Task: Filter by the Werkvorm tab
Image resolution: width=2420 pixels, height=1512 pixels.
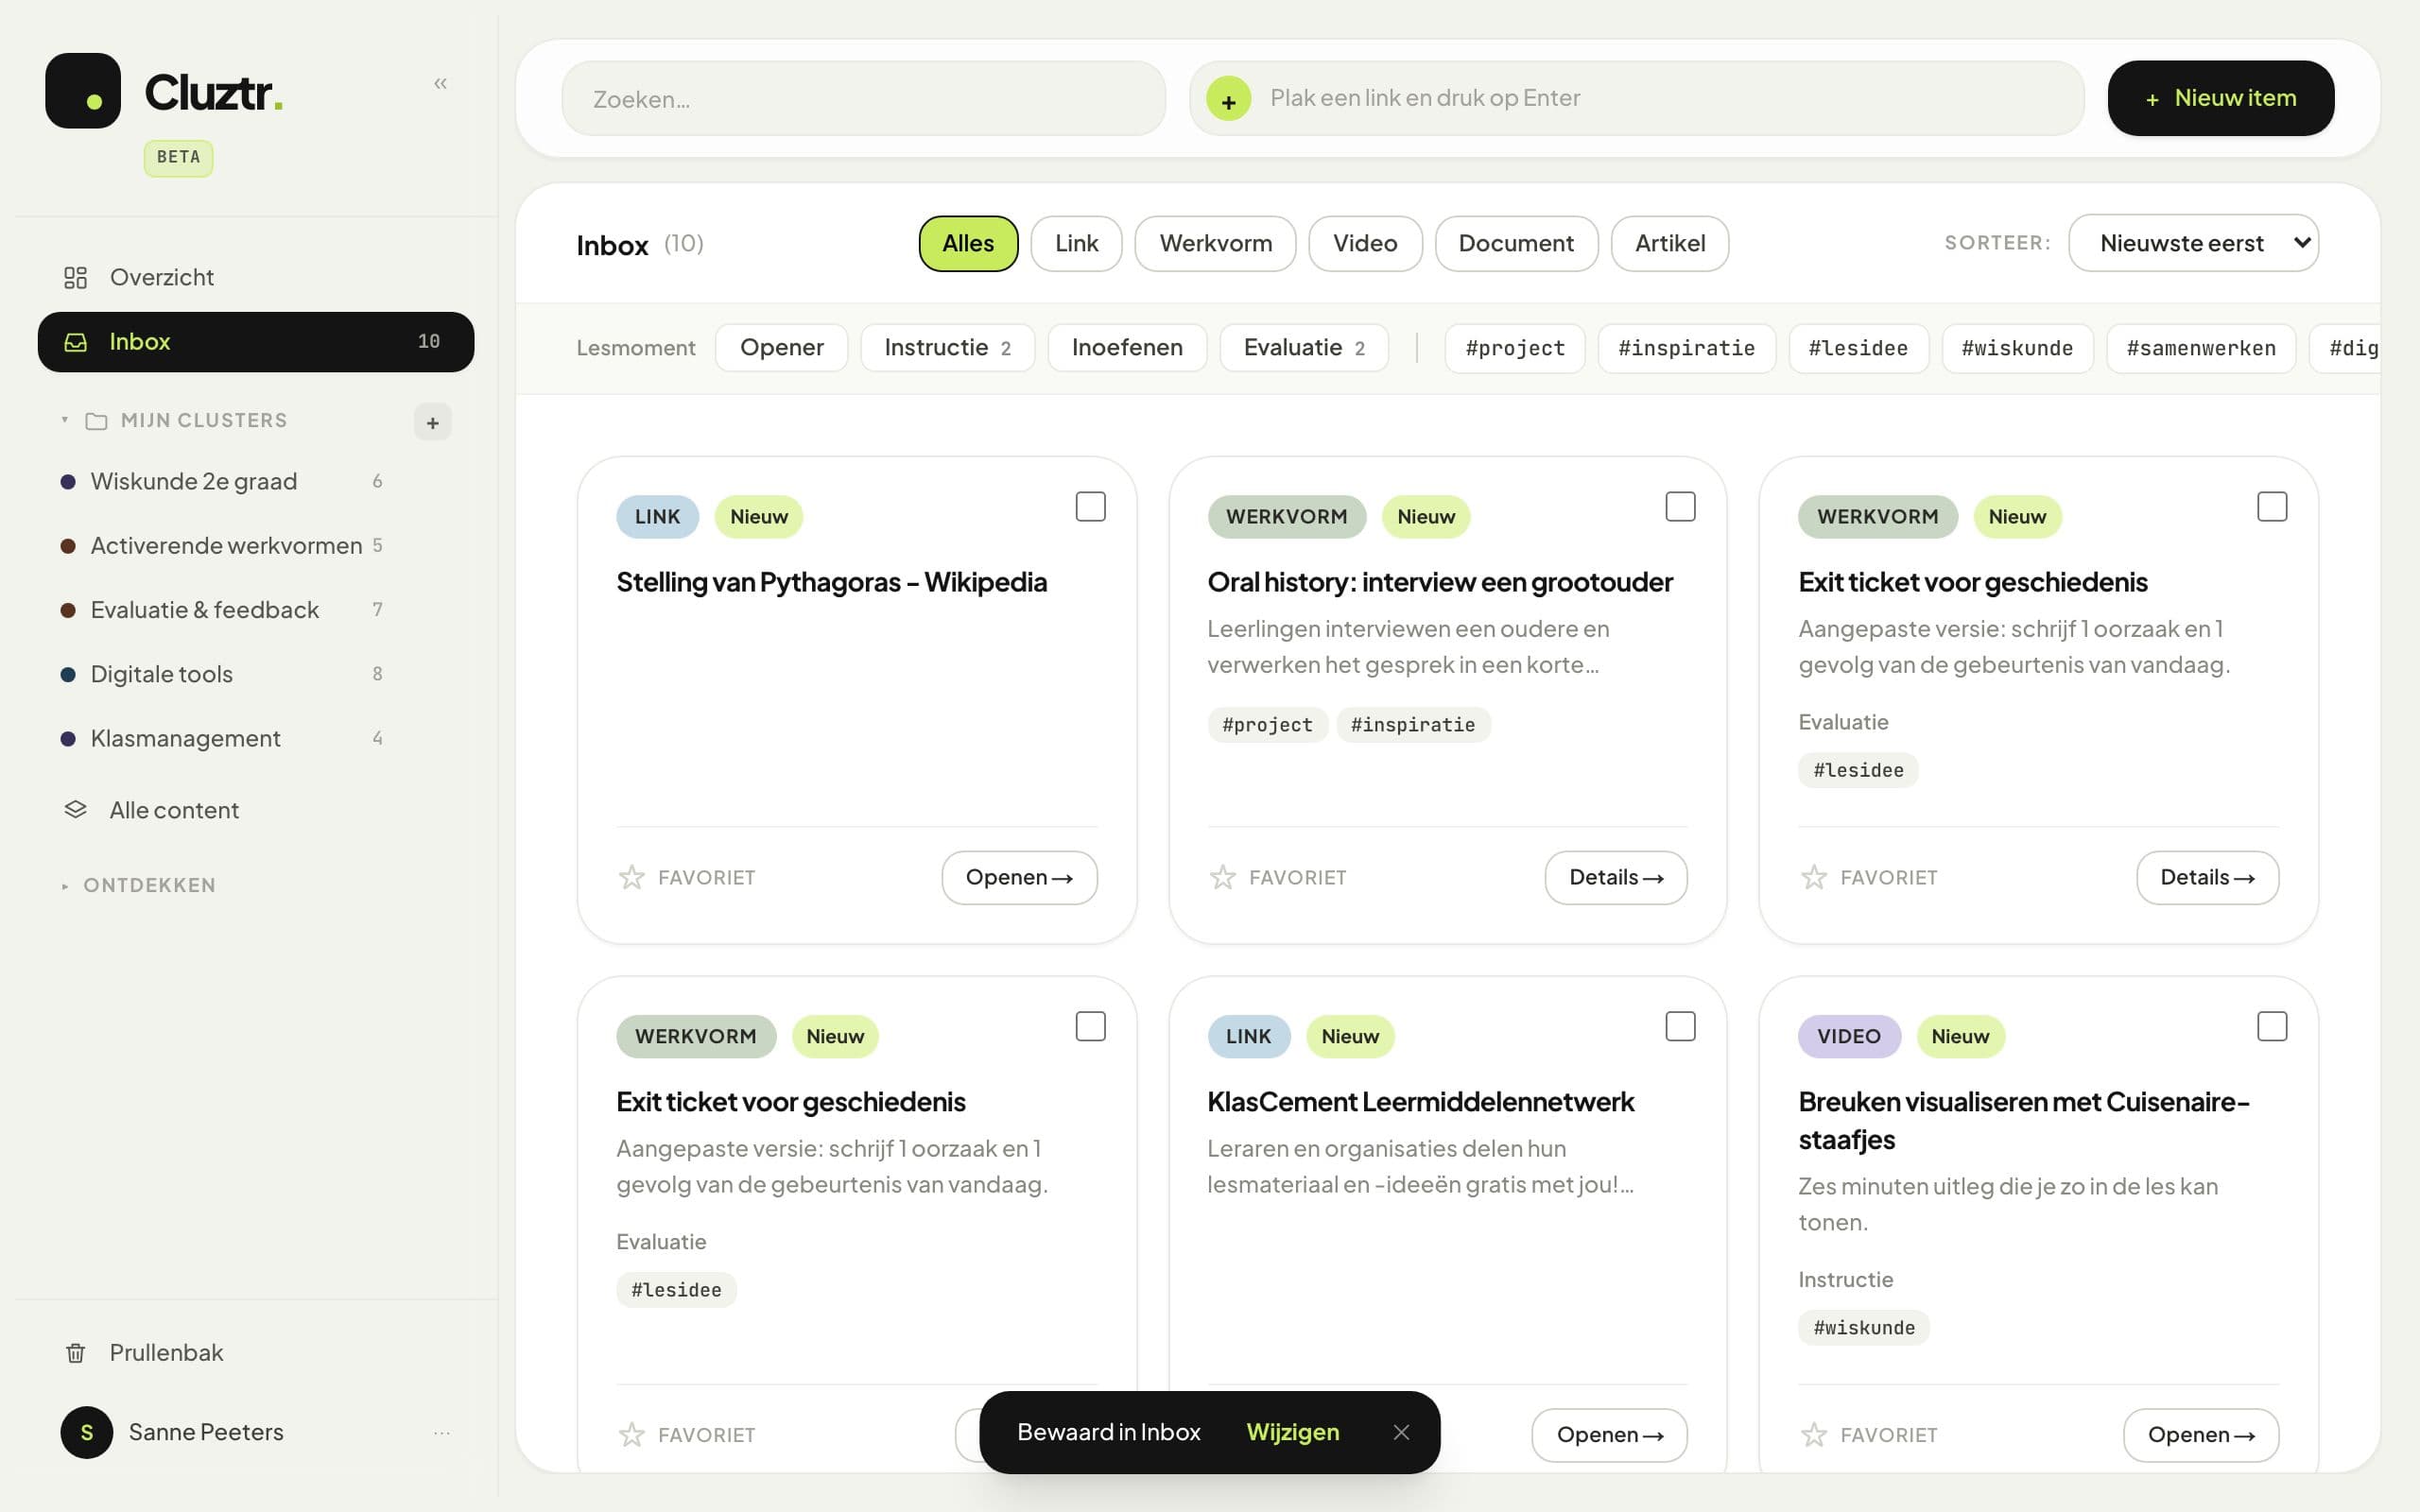Action: point(1215,243)
